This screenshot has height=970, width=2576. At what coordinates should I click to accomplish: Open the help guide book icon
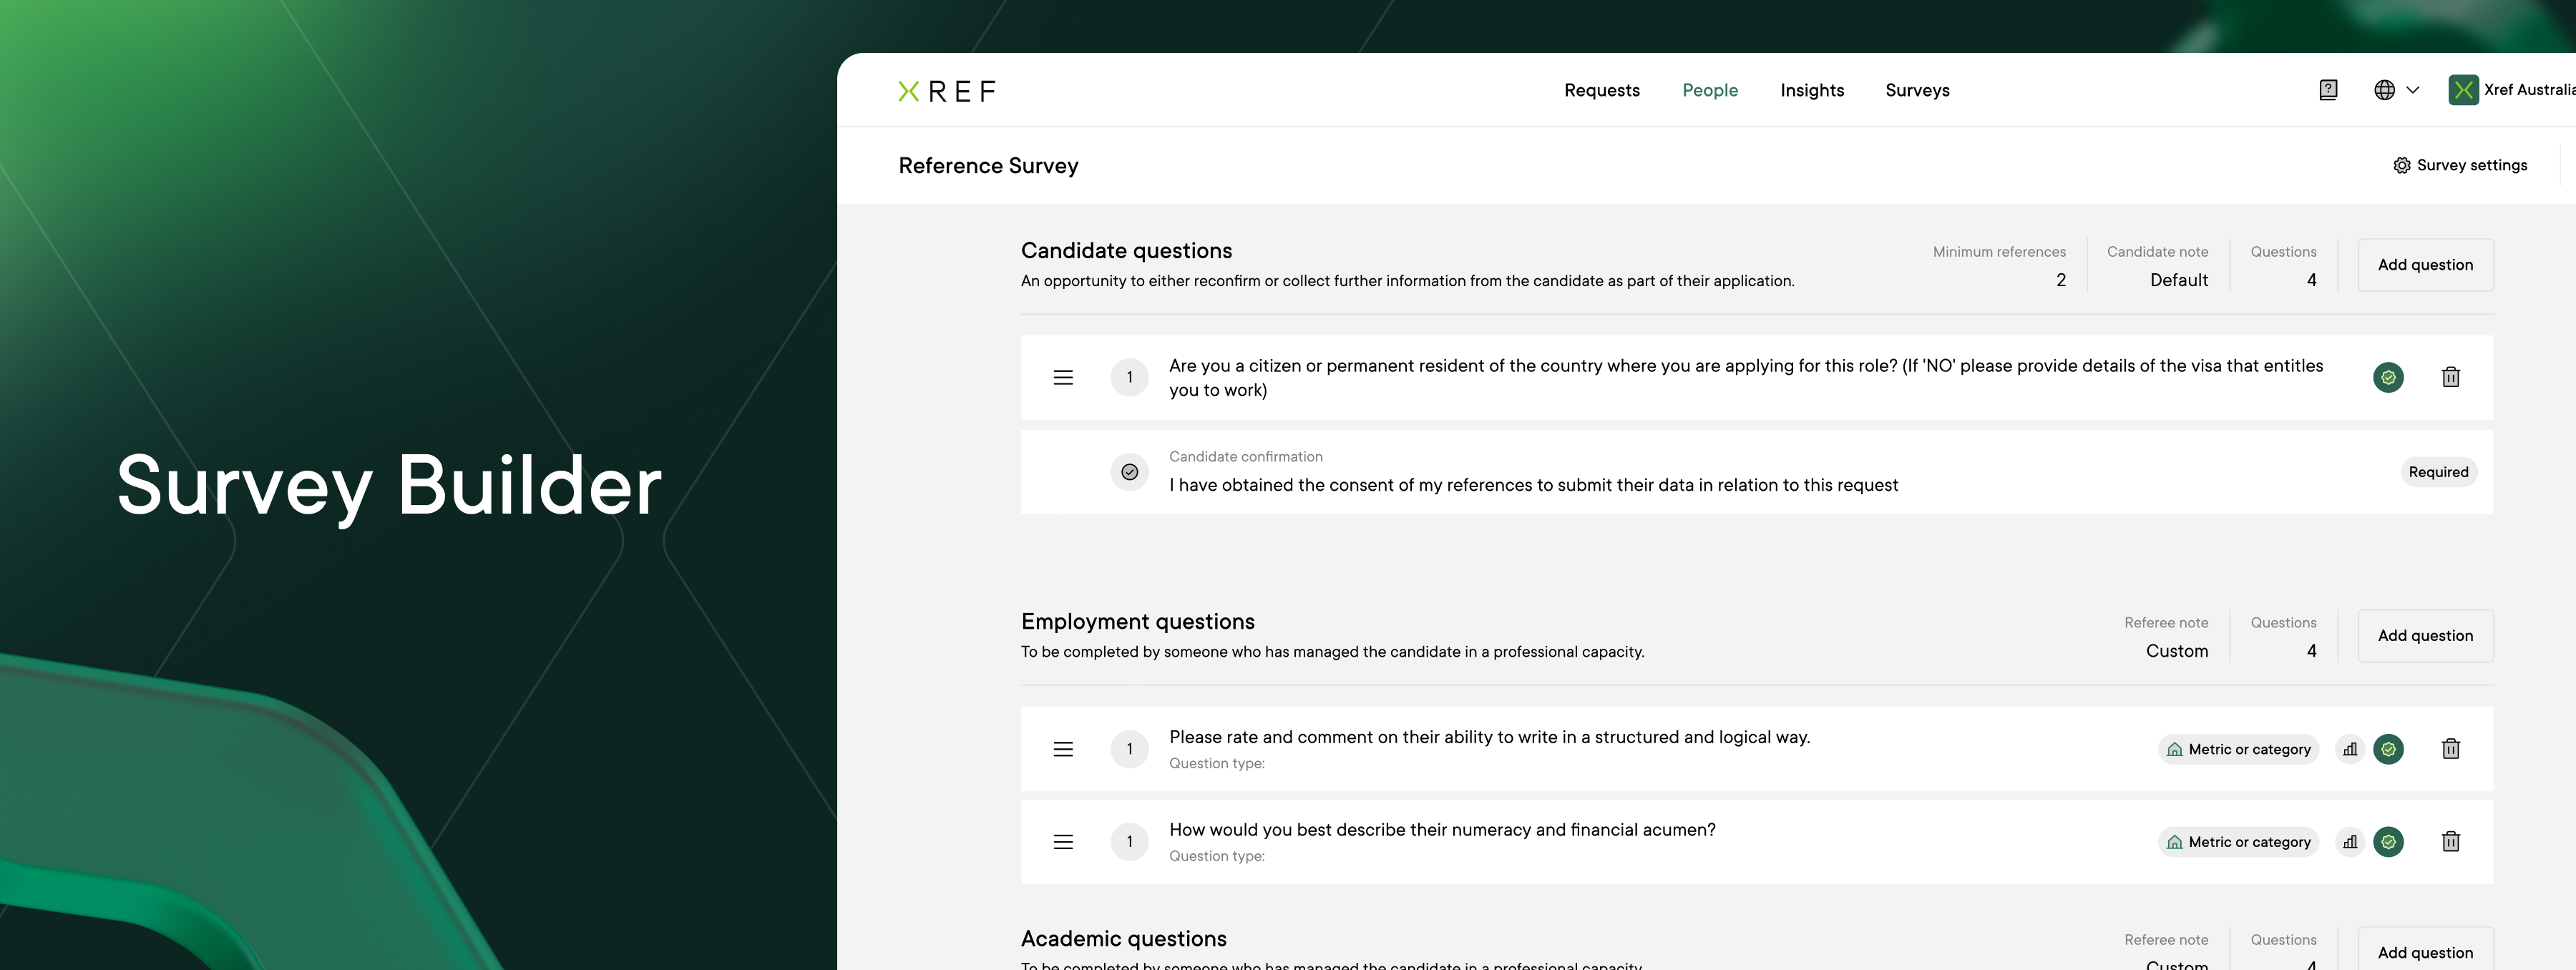2328,90
